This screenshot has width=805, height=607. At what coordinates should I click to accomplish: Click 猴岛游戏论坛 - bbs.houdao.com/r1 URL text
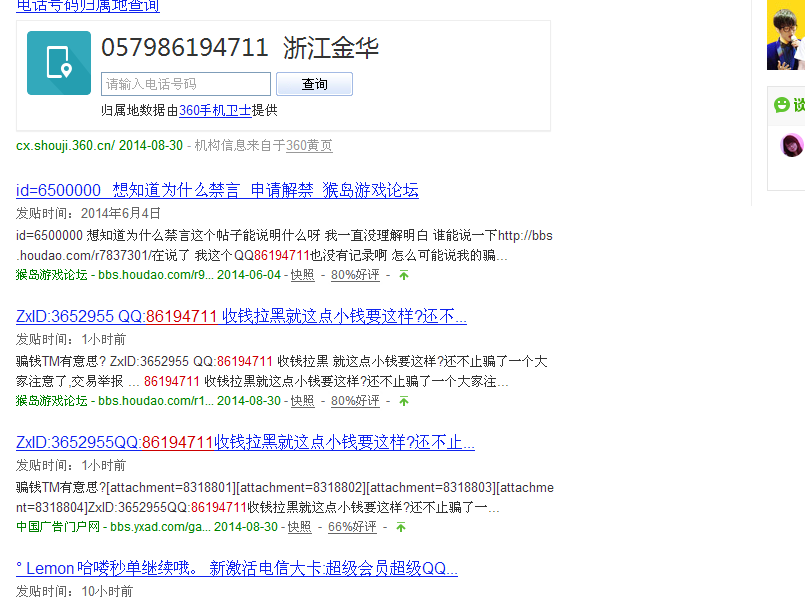click(114, 401)
